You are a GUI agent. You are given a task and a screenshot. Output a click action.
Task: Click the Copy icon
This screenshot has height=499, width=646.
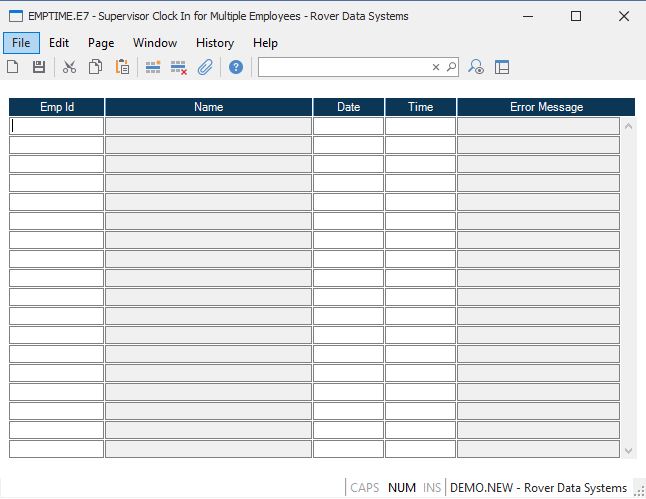point(96,67)
